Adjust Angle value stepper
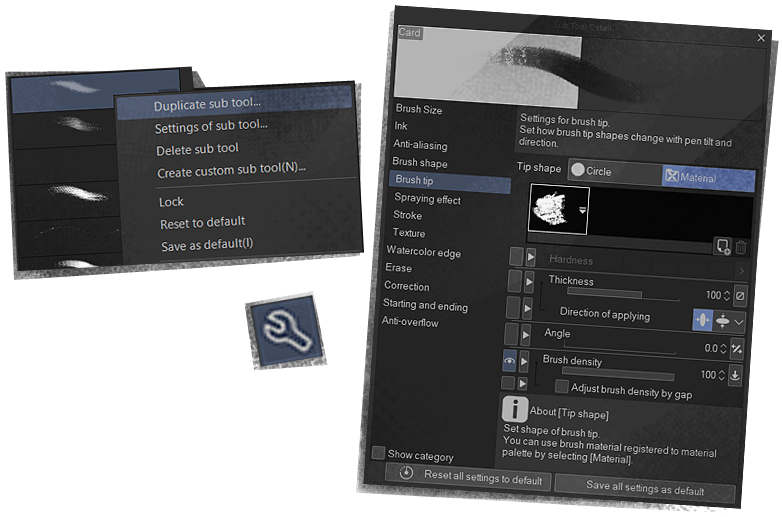Screen dimensions: 782x517 [723, 348]
